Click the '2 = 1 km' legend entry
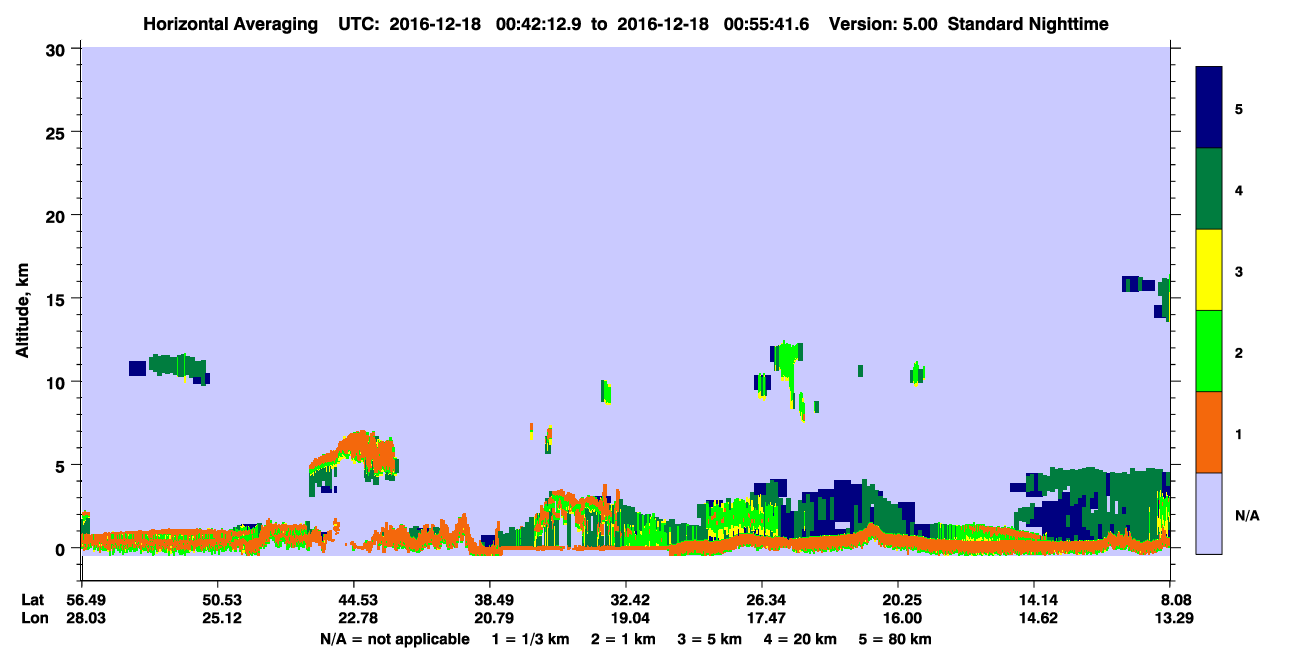Image resolution: width=1300 pixels, height=667 pixels. coord(626,638)
